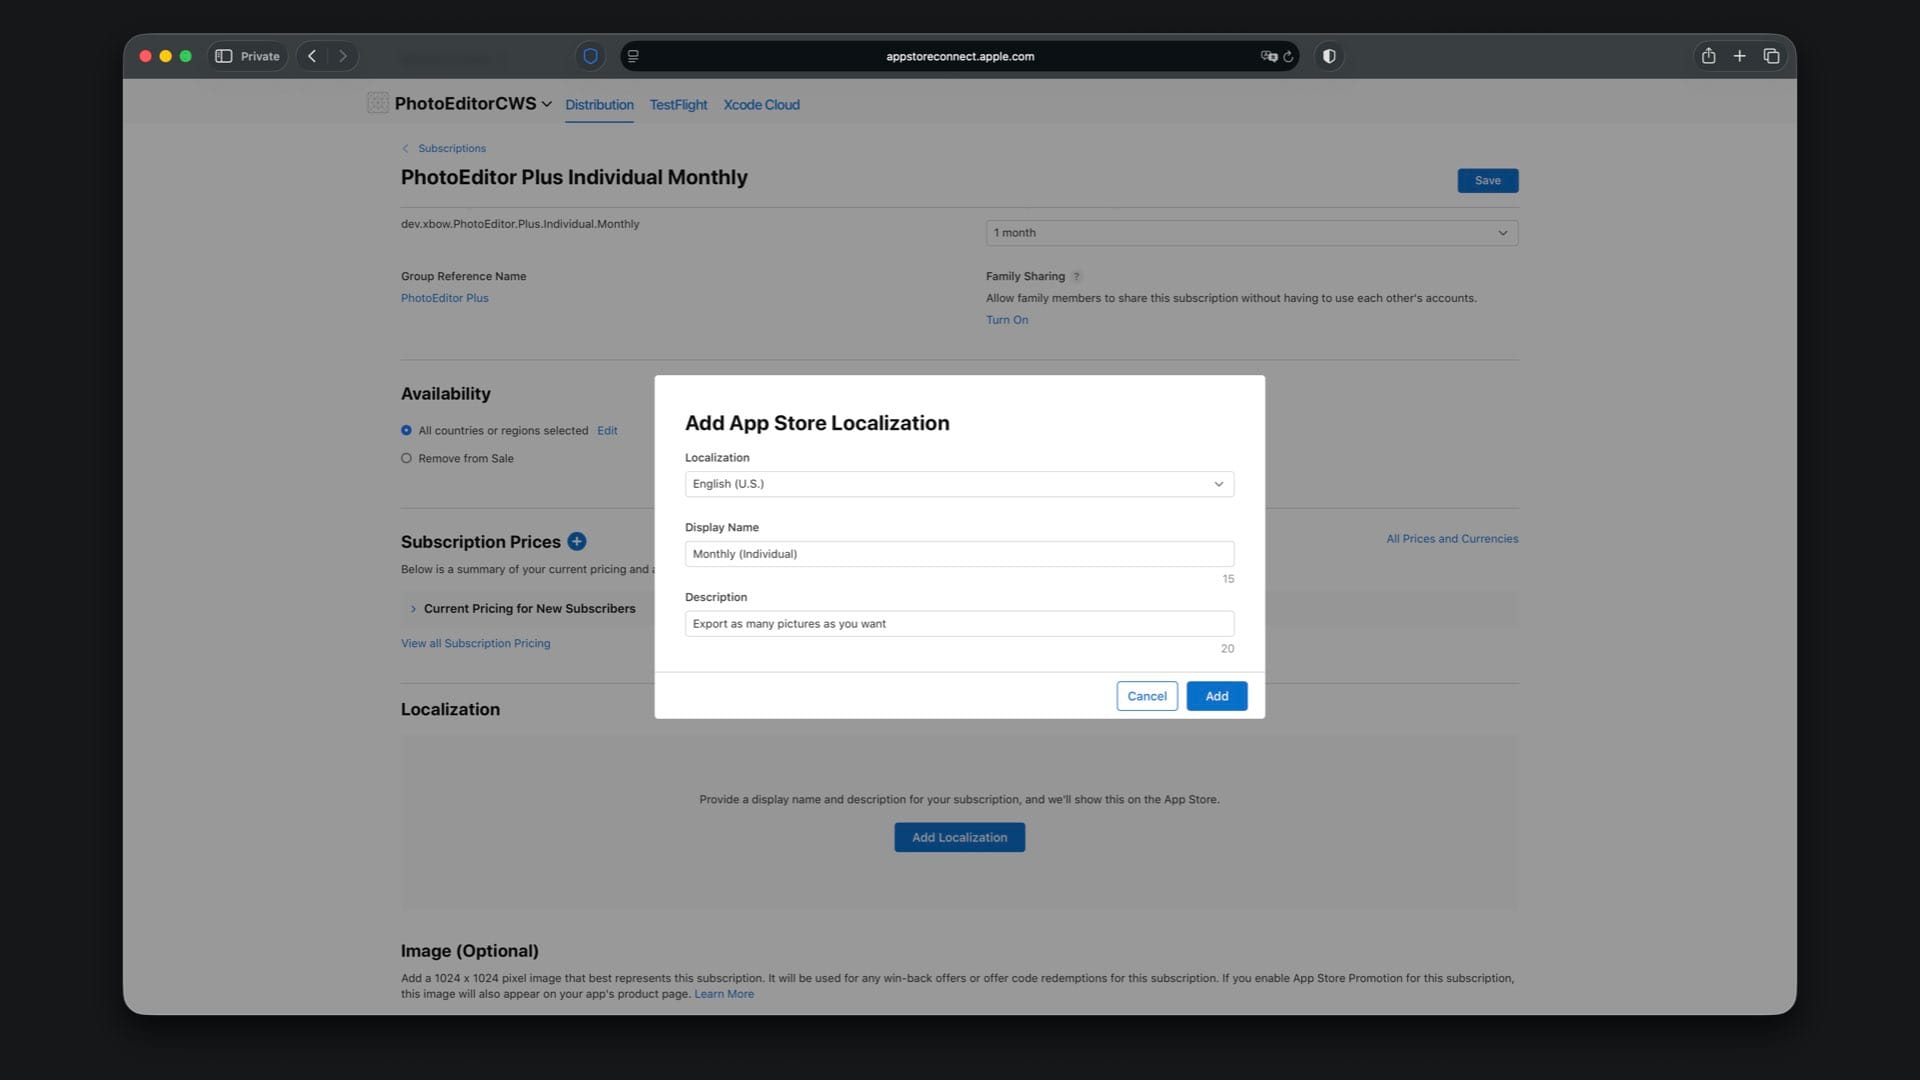Show the tab overview icon
Screen dimensions: 1920x1080
point(1771,56)
